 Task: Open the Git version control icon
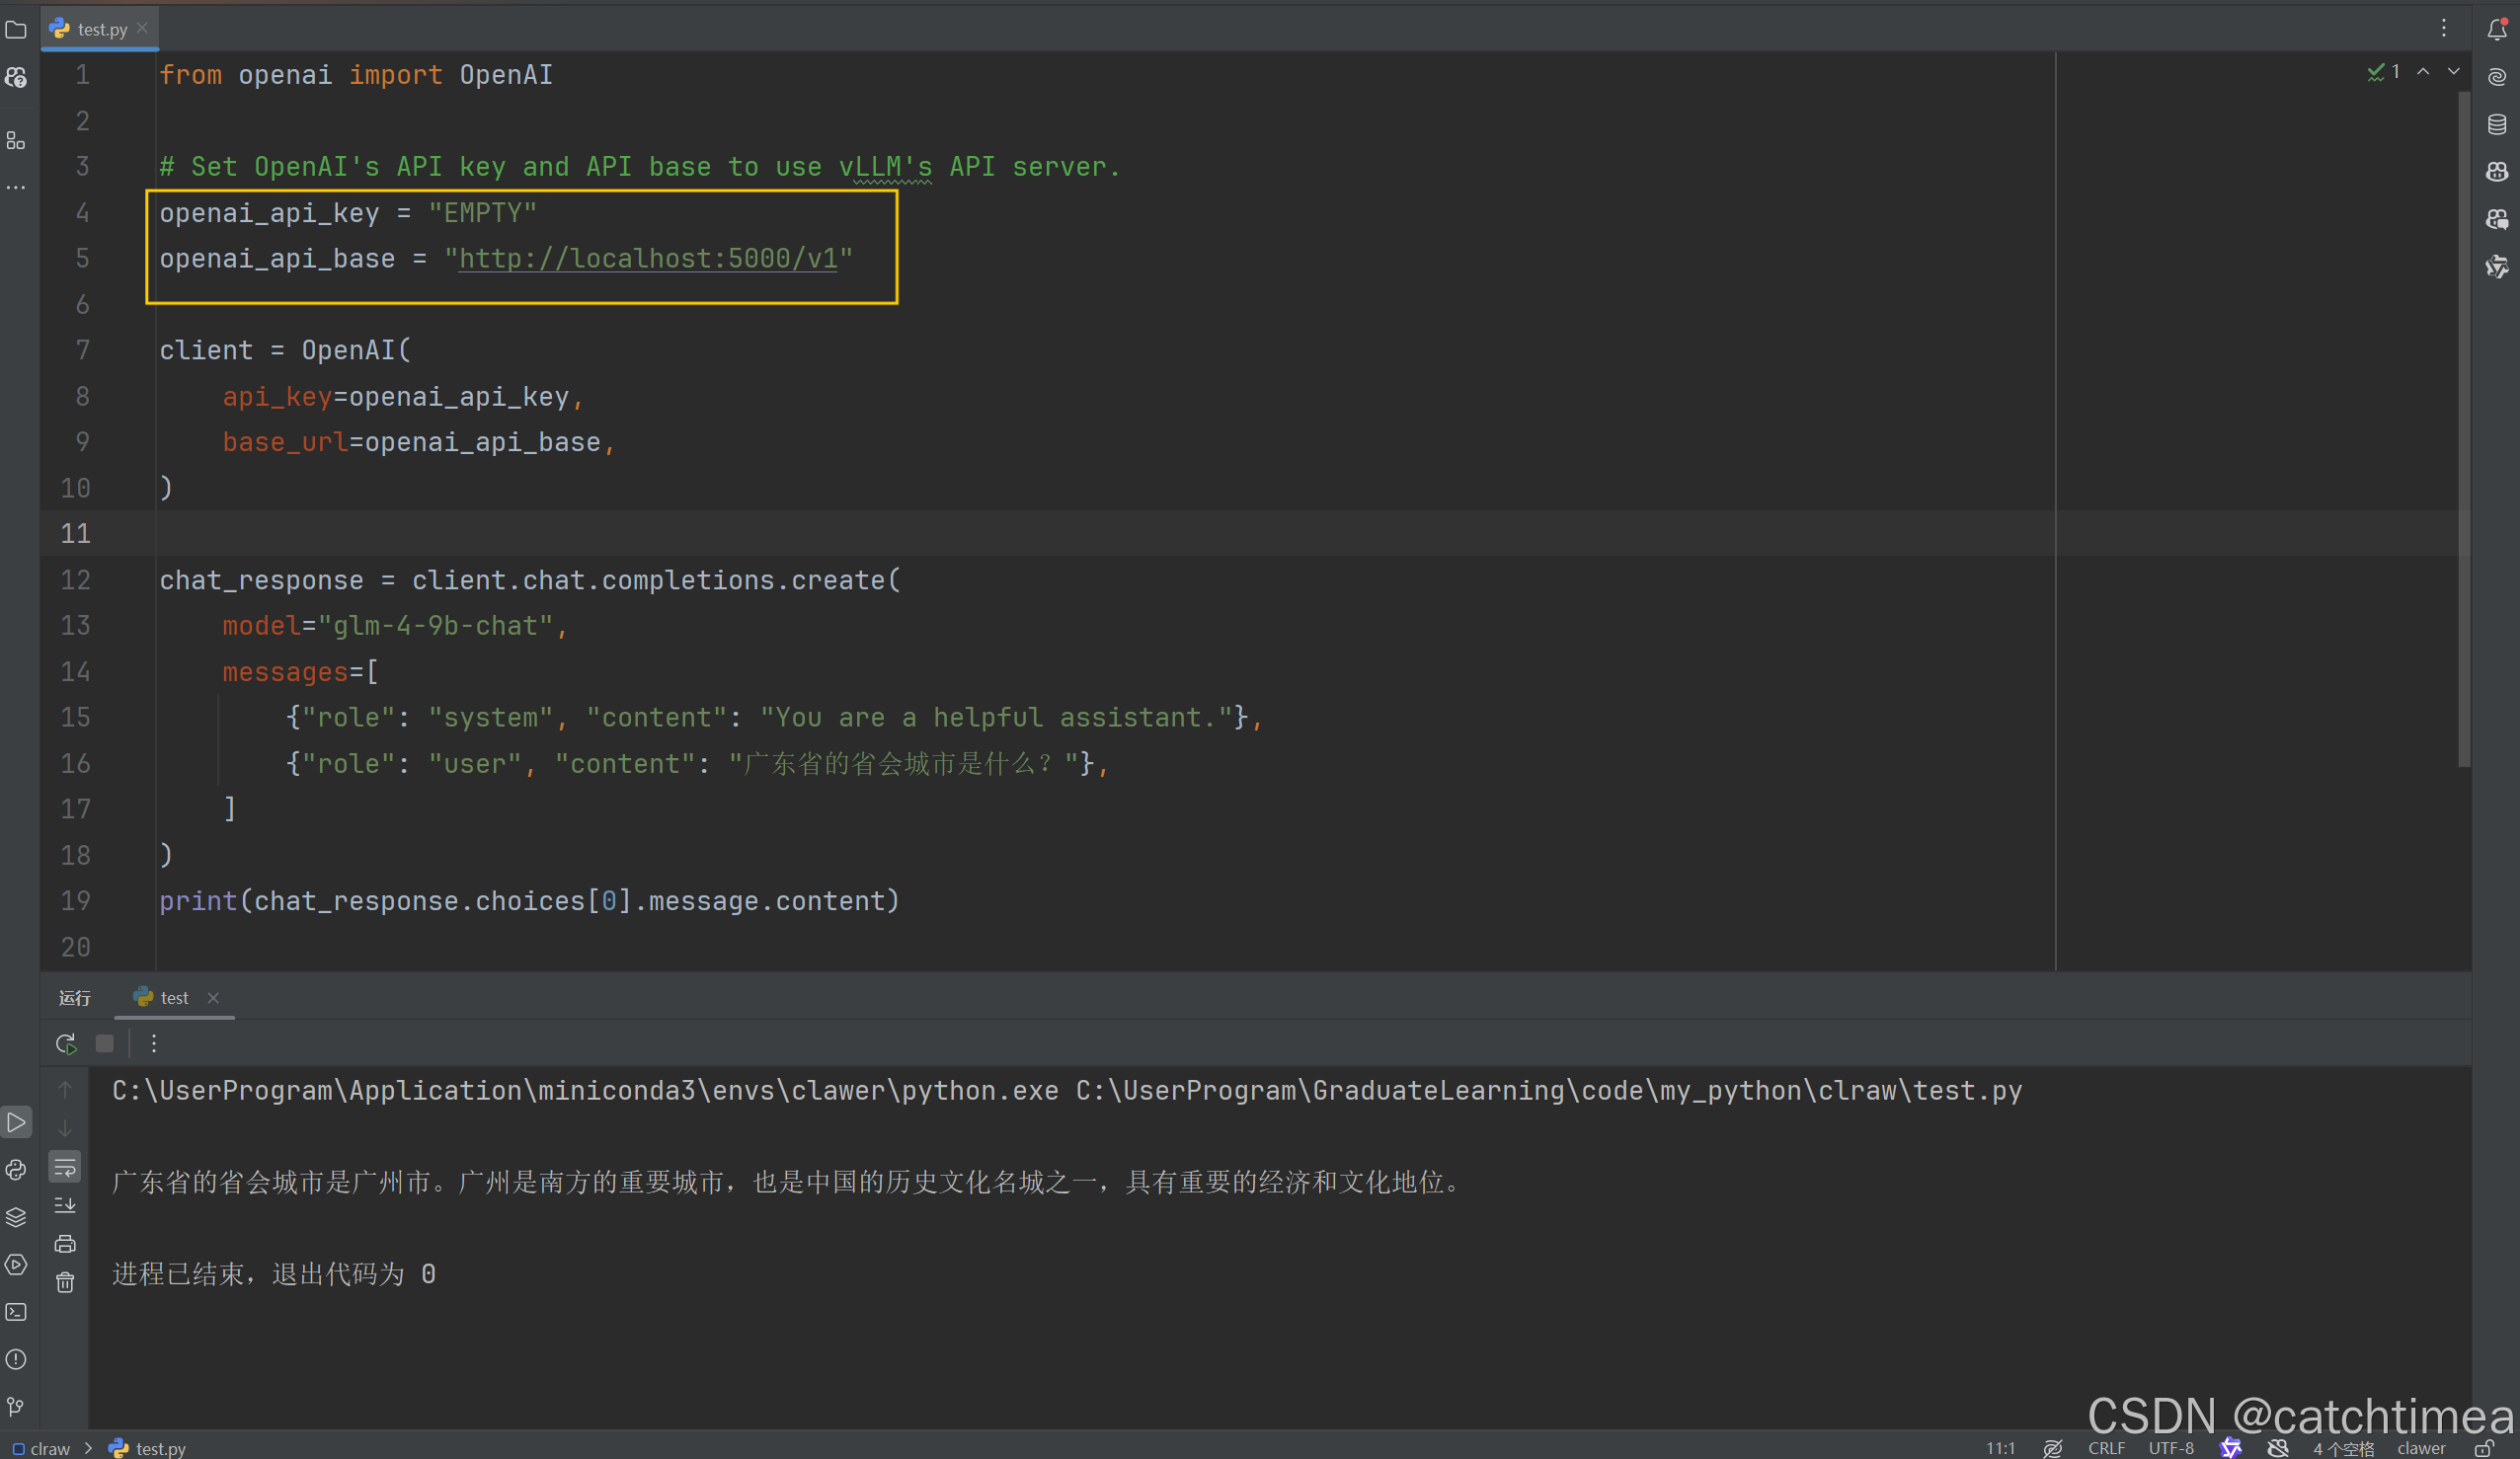coord(16,1407)
